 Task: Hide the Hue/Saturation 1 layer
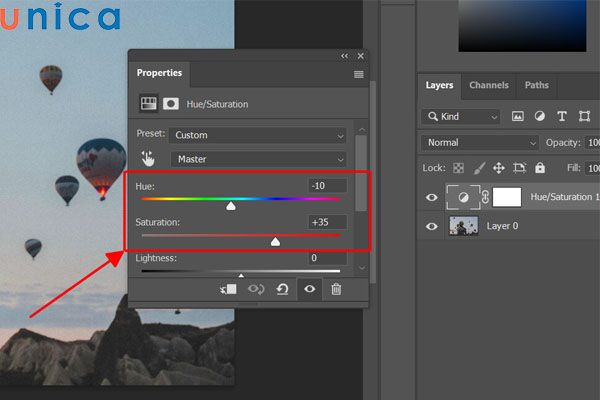[x=432, y=198]
